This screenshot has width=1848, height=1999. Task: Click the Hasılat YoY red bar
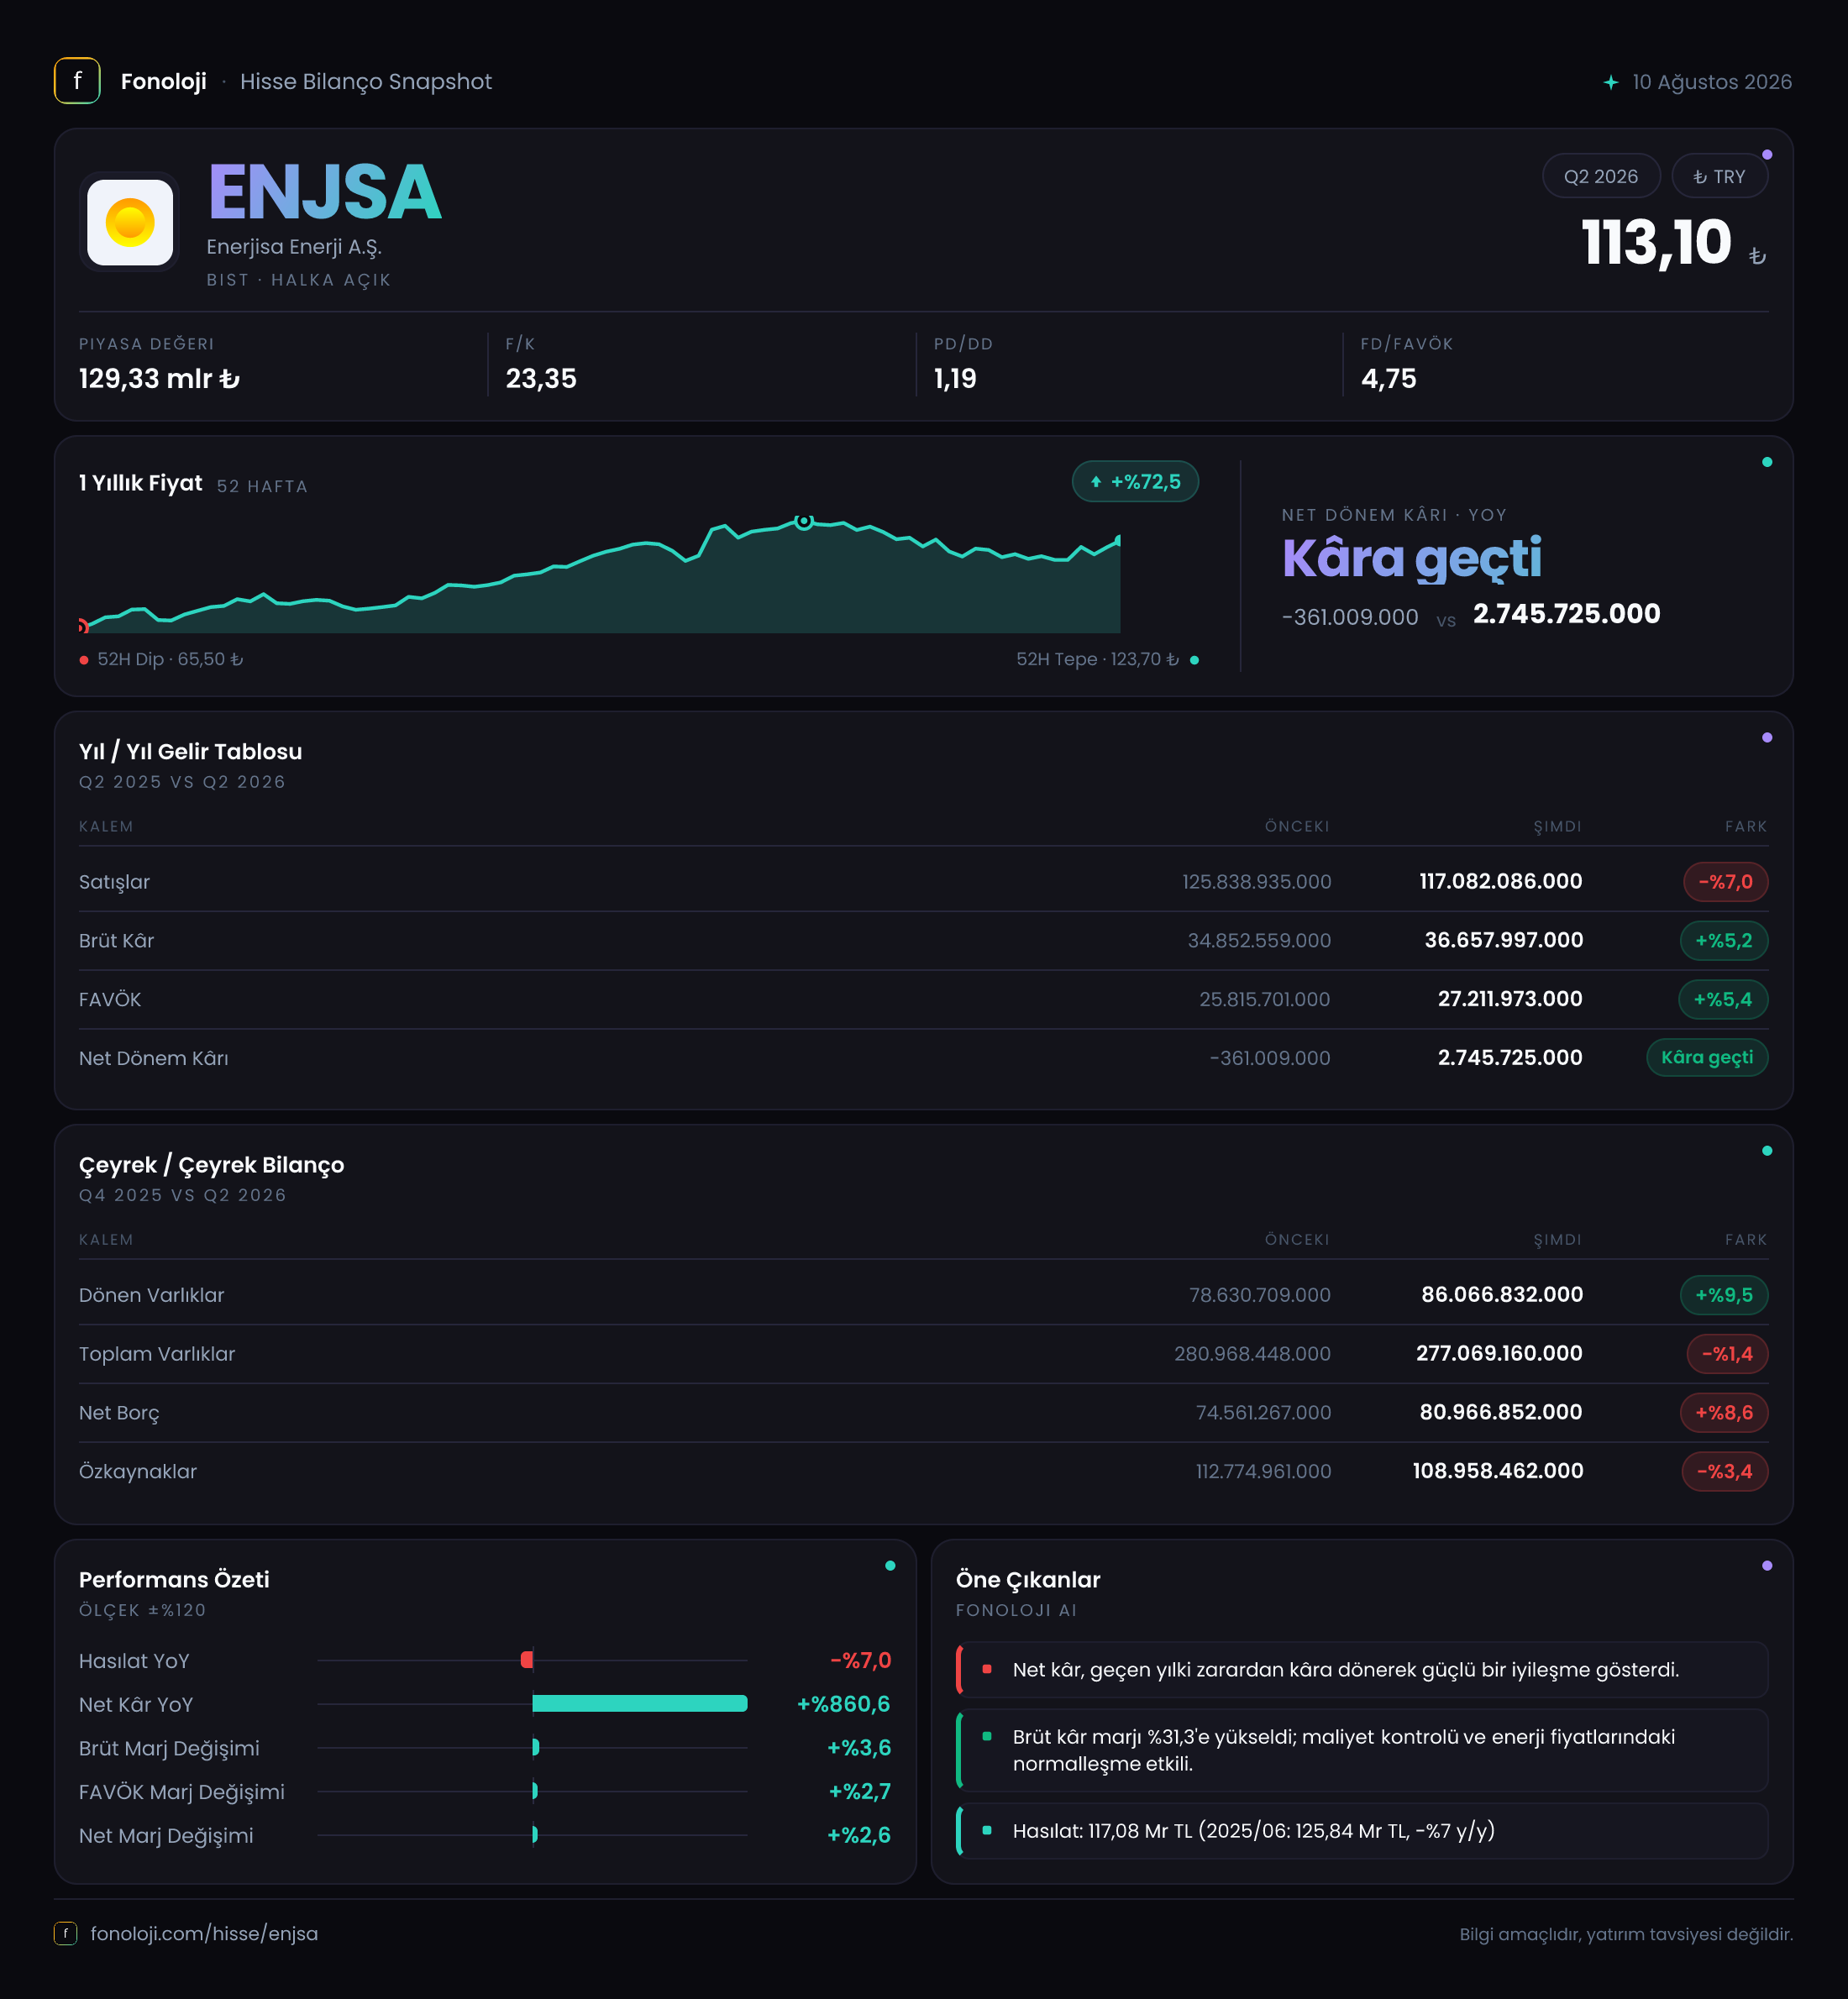tap(527, 1660)
